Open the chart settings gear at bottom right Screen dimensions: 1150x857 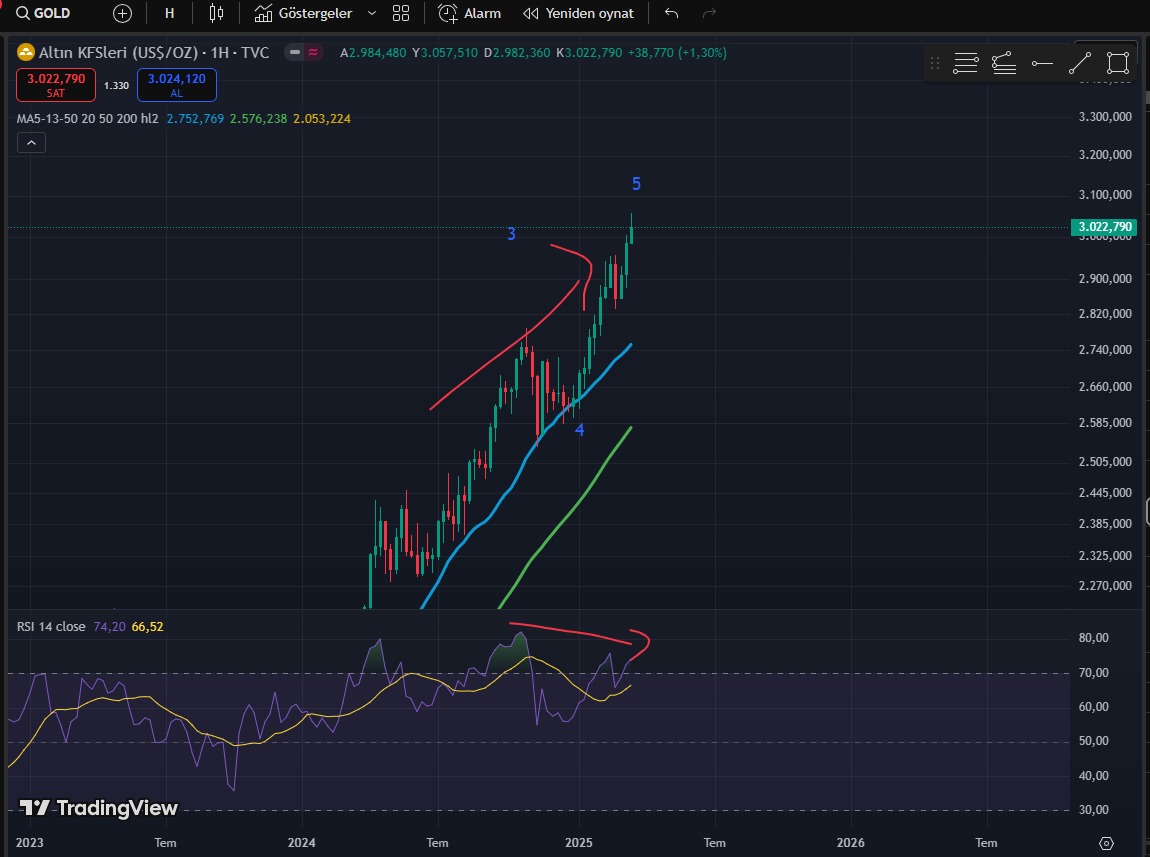tap(1106, 843)
